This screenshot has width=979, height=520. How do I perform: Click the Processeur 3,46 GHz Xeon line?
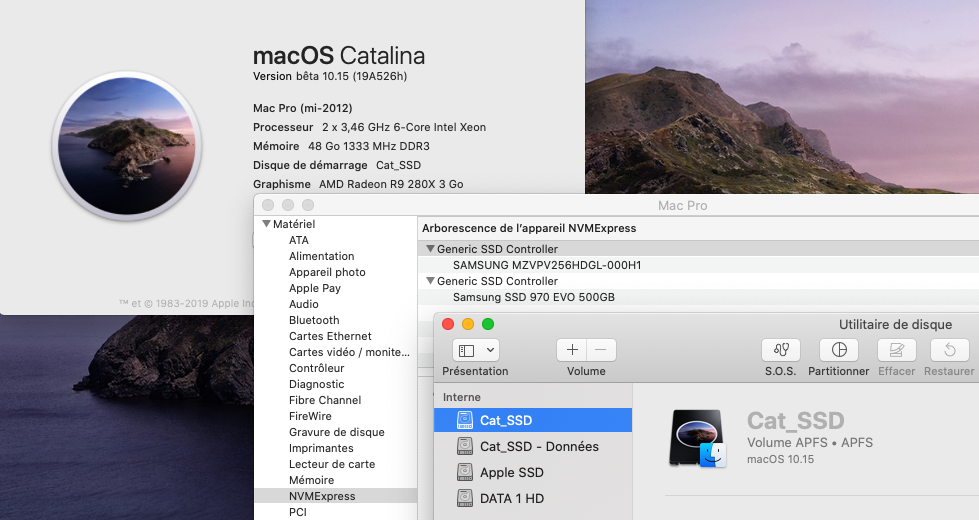tap(370, 127)
